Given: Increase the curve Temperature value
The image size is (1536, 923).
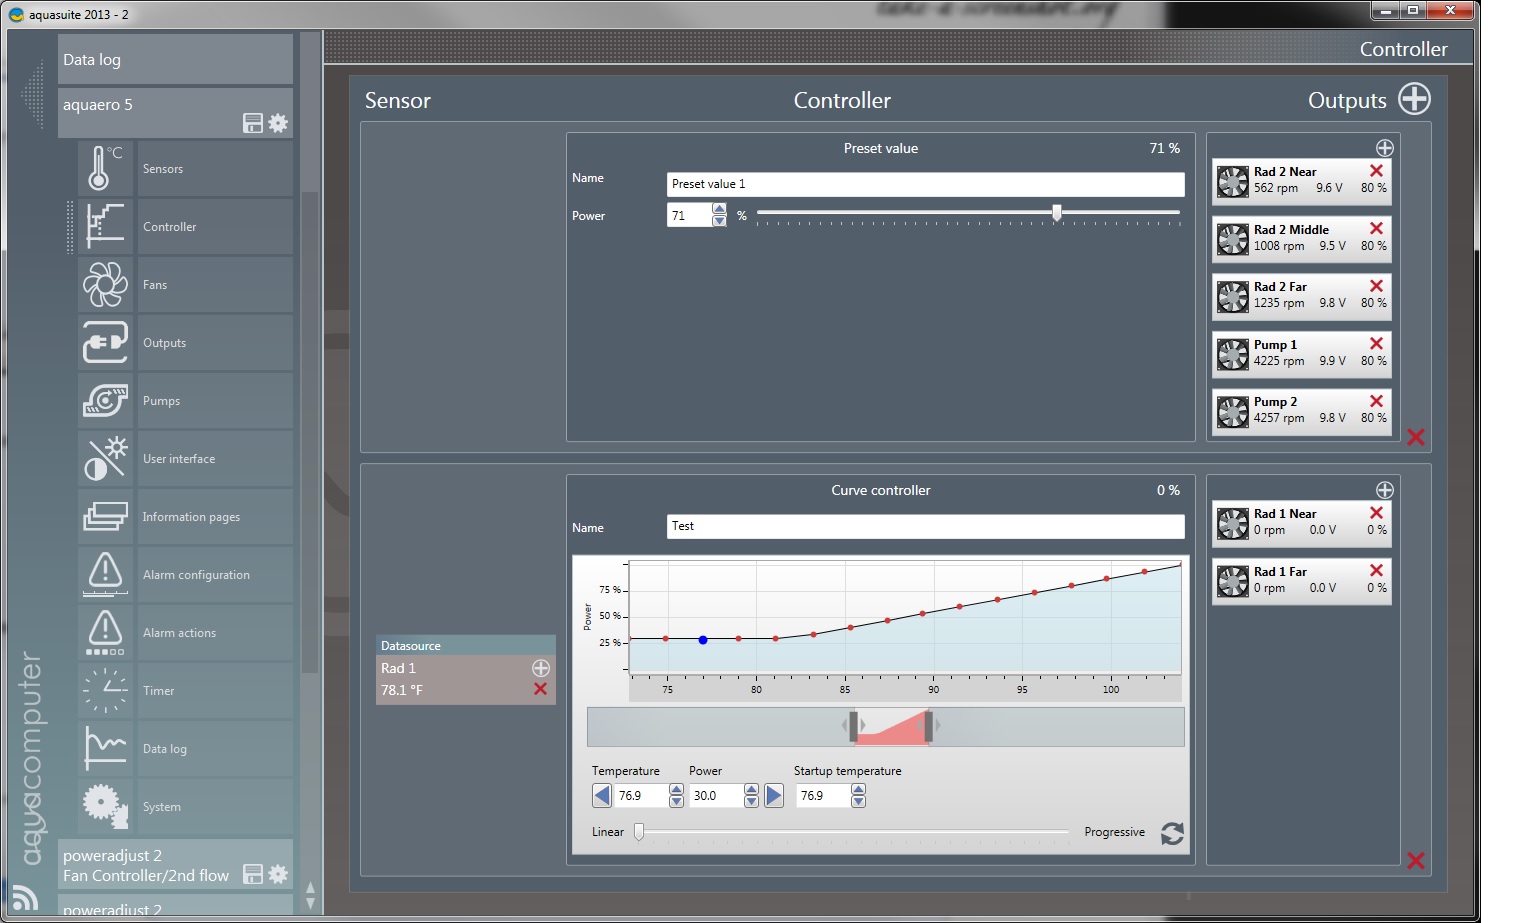Looking at the screenshot, I should tap(676, 790).
